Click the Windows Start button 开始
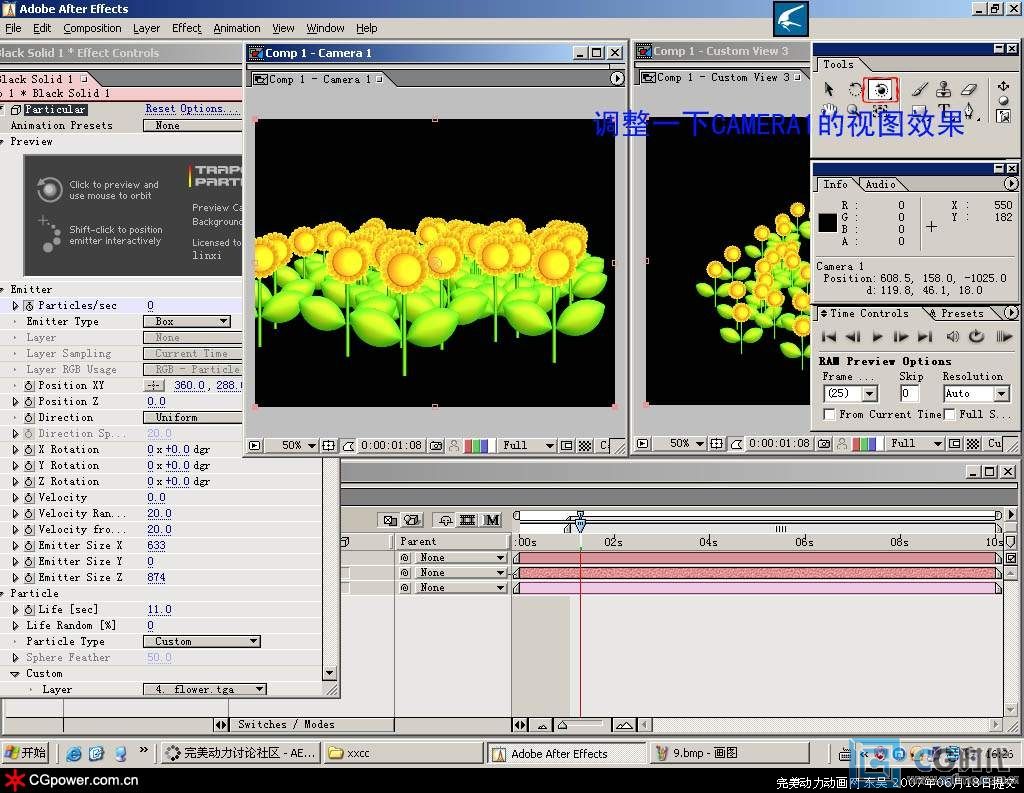This screenshot has height=793, width=1024. pos(25,753)
